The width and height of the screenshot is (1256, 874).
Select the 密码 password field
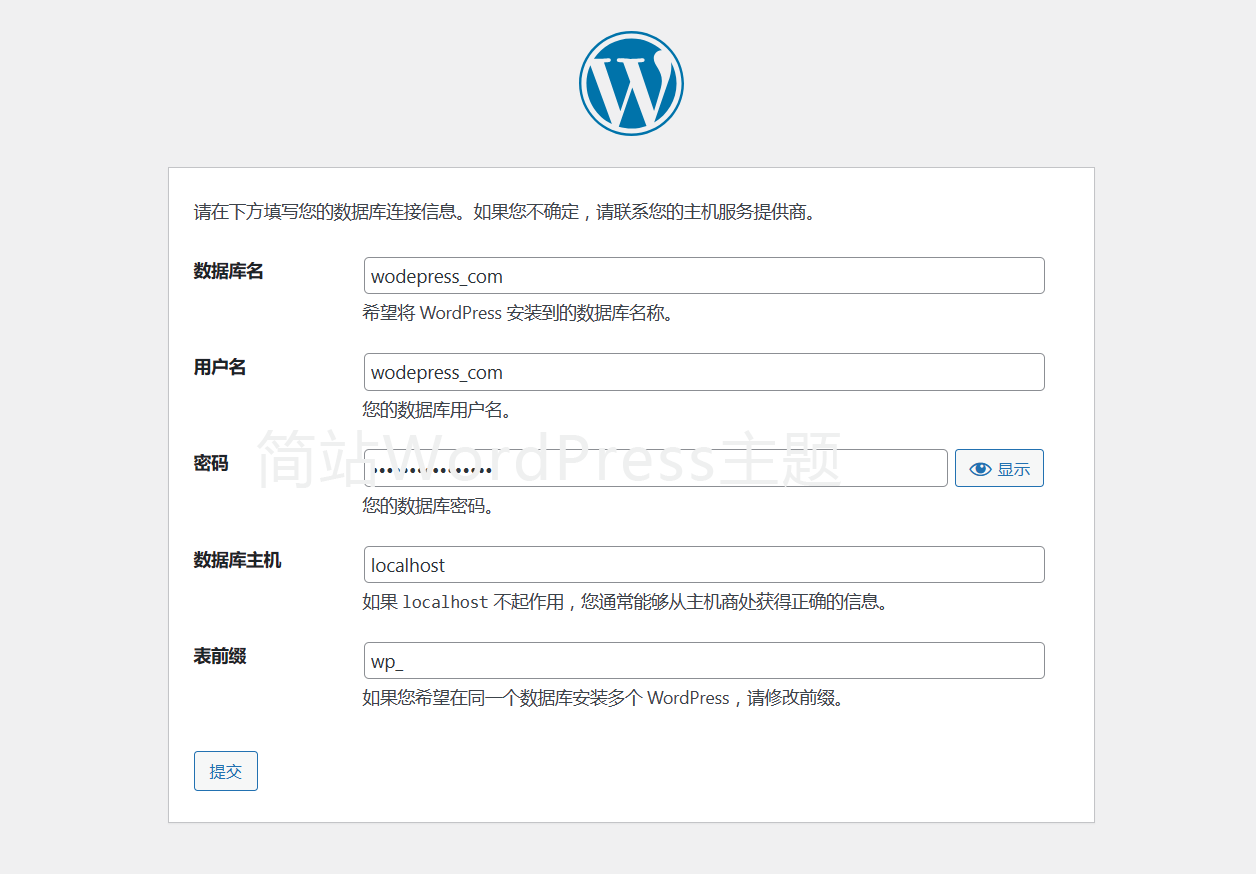point(655,468)
